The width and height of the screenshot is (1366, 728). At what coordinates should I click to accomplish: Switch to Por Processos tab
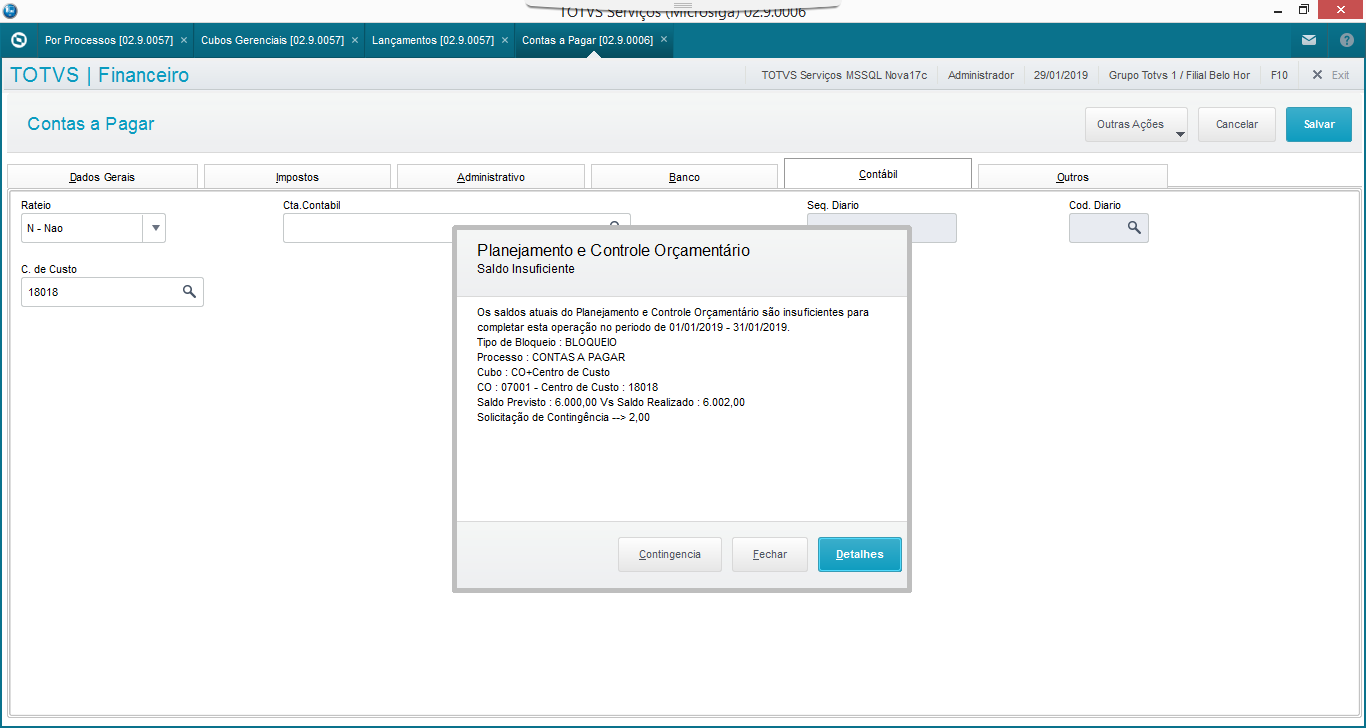109,40
